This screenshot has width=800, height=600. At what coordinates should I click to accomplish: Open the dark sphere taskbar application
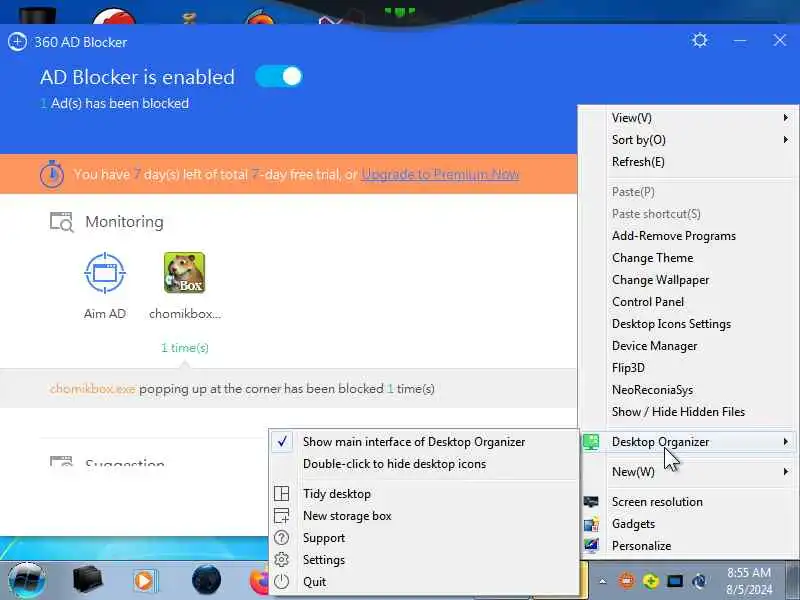207,580
